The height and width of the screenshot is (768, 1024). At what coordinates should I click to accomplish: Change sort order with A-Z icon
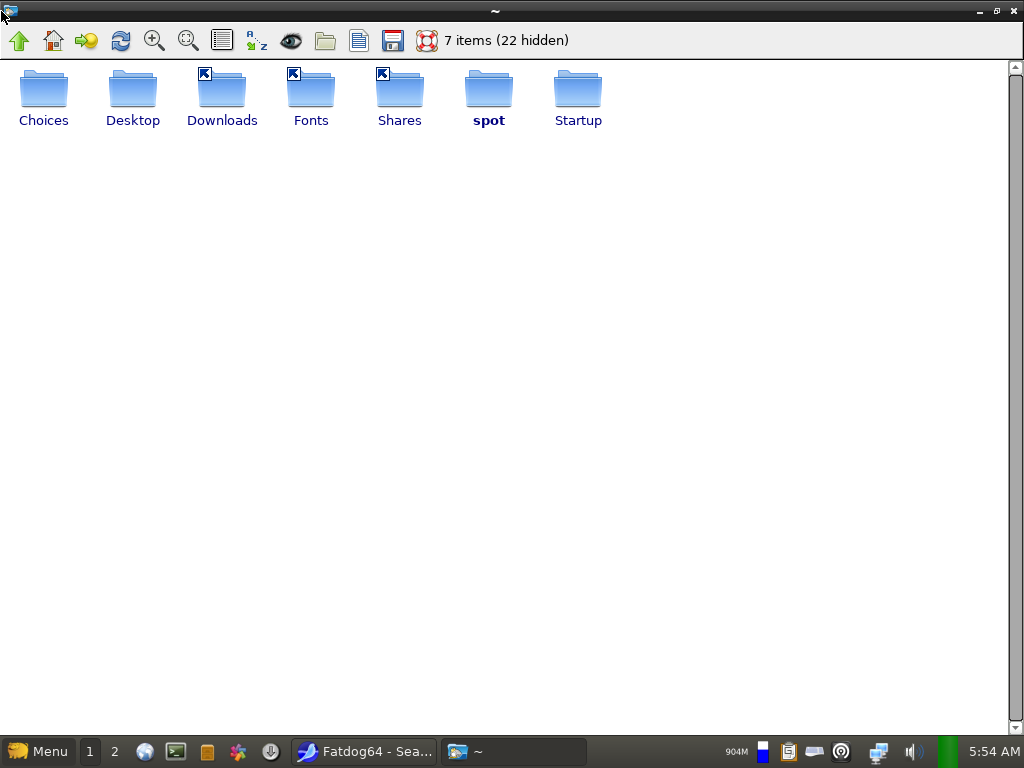click(x=256, y=41)
